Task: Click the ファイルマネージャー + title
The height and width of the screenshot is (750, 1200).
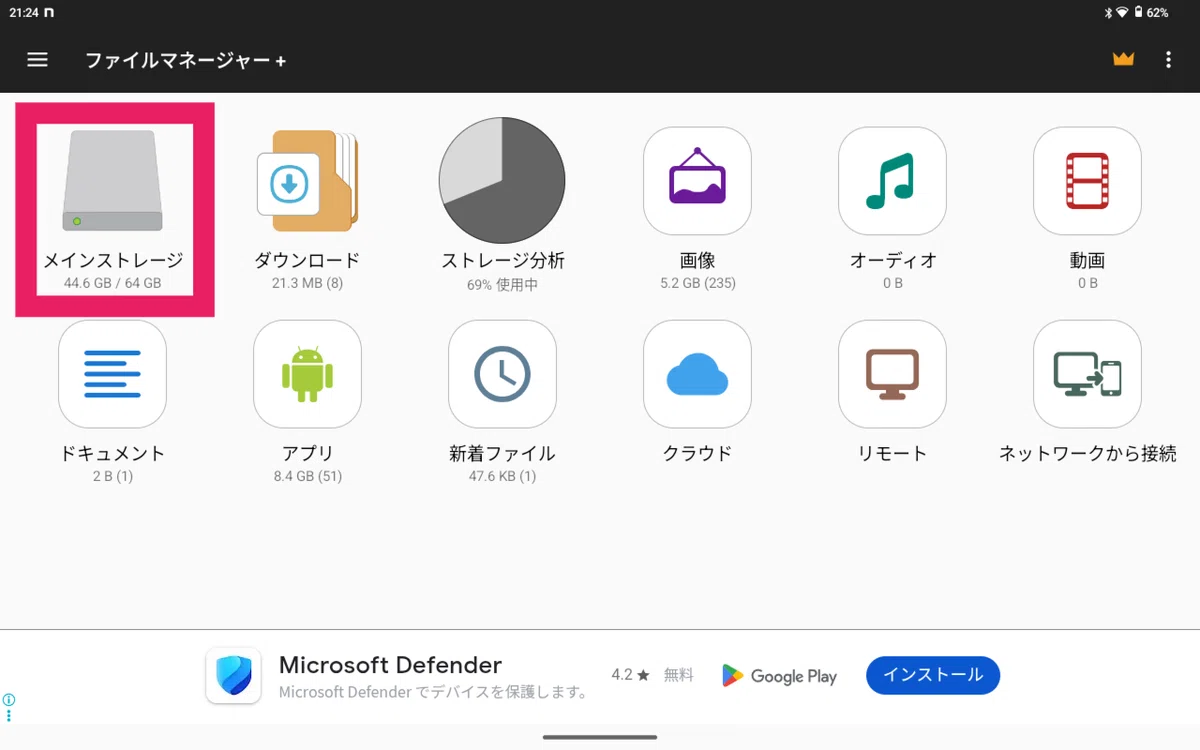Action: click(186, 60)
